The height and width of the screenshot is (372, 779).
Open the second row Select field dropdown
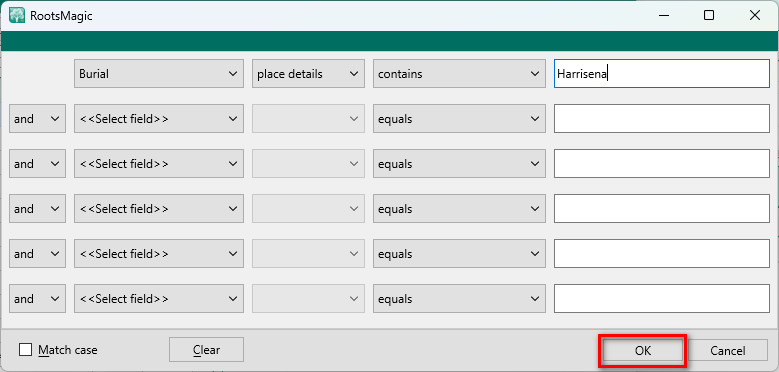click(159, 119)
